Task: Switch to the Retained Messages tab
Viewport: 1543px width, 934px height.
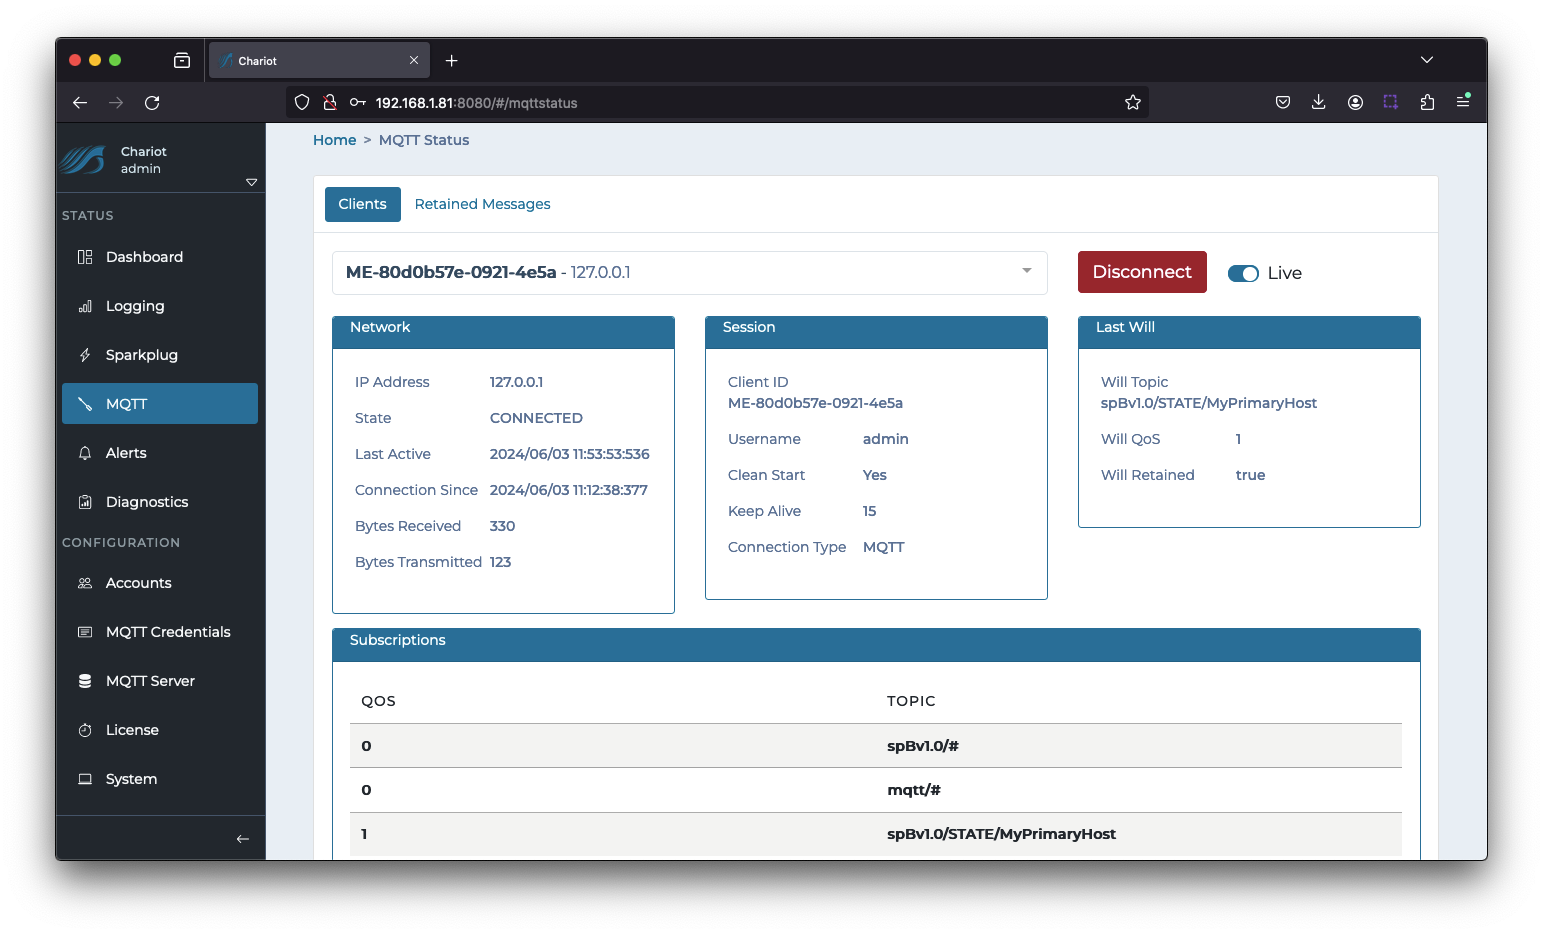Action: 483,204
